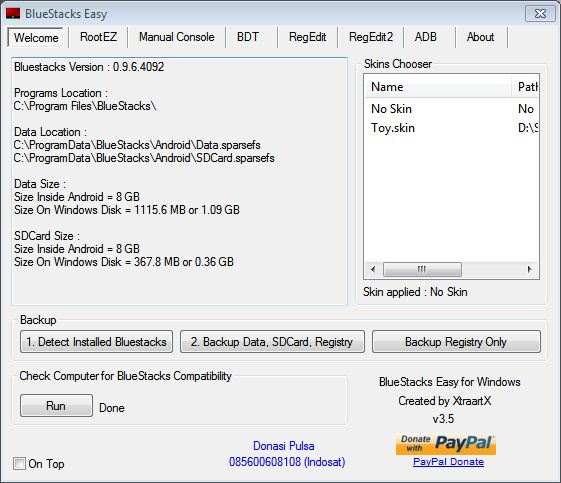Click the Donate with PayPal image
This screenshot has width=561, height=483.
446,444
